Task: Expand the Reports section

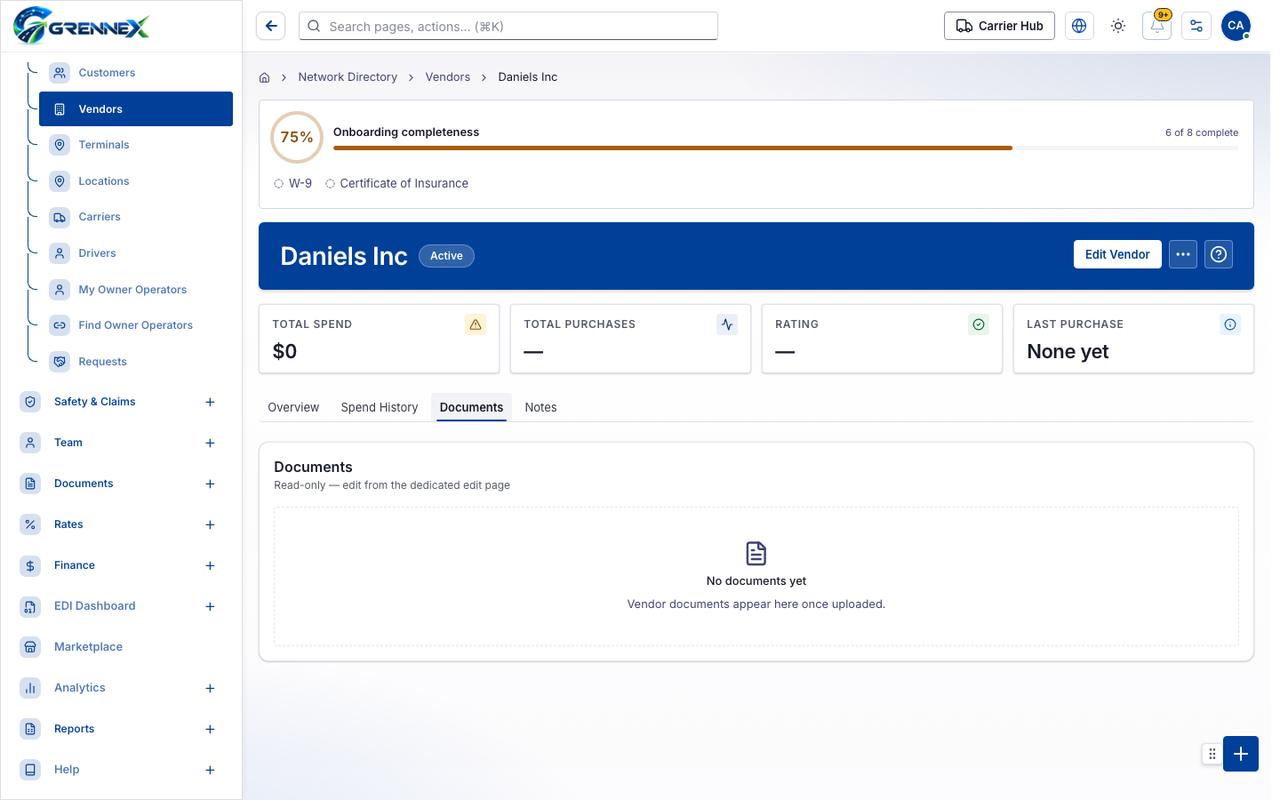Action: tap(210, 729)
